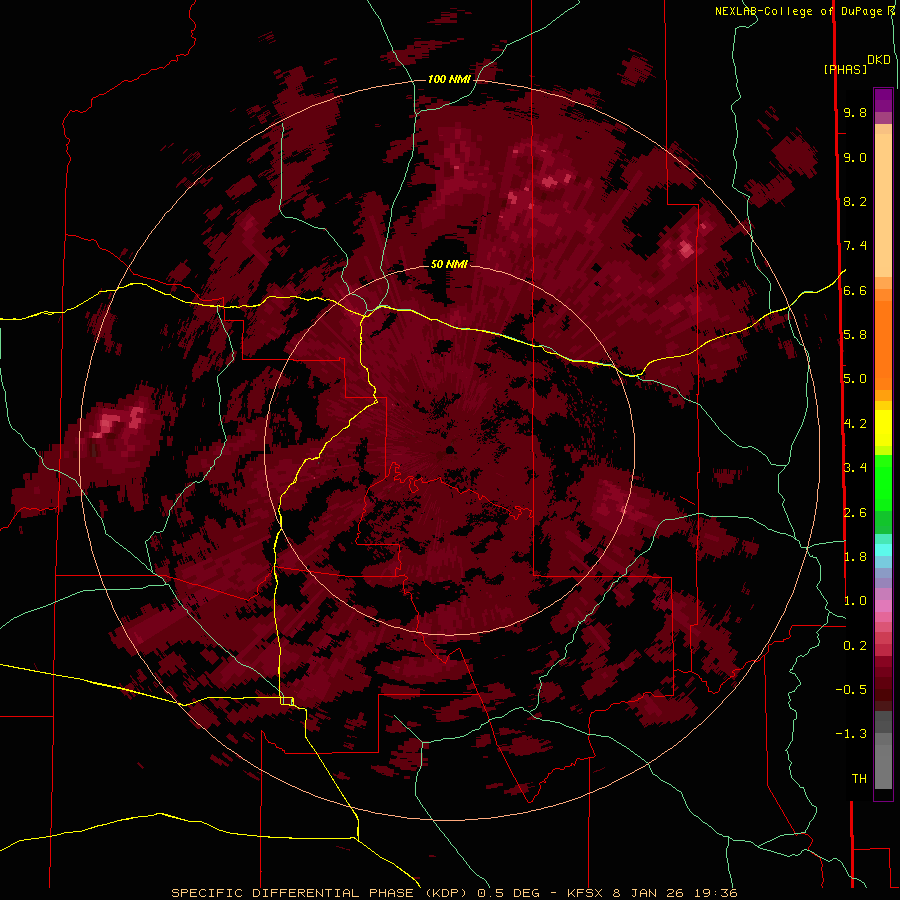Click the TH label on the color scale
Viewport: 900px width, 900px height.
[x=859, y=779]
